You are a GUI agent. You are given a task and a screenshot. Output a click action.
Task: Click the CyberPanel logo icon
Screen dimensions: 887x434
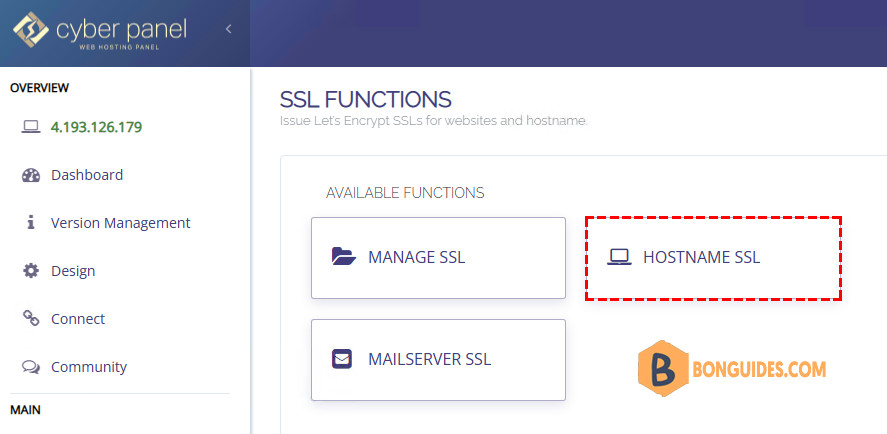(31, 29)
